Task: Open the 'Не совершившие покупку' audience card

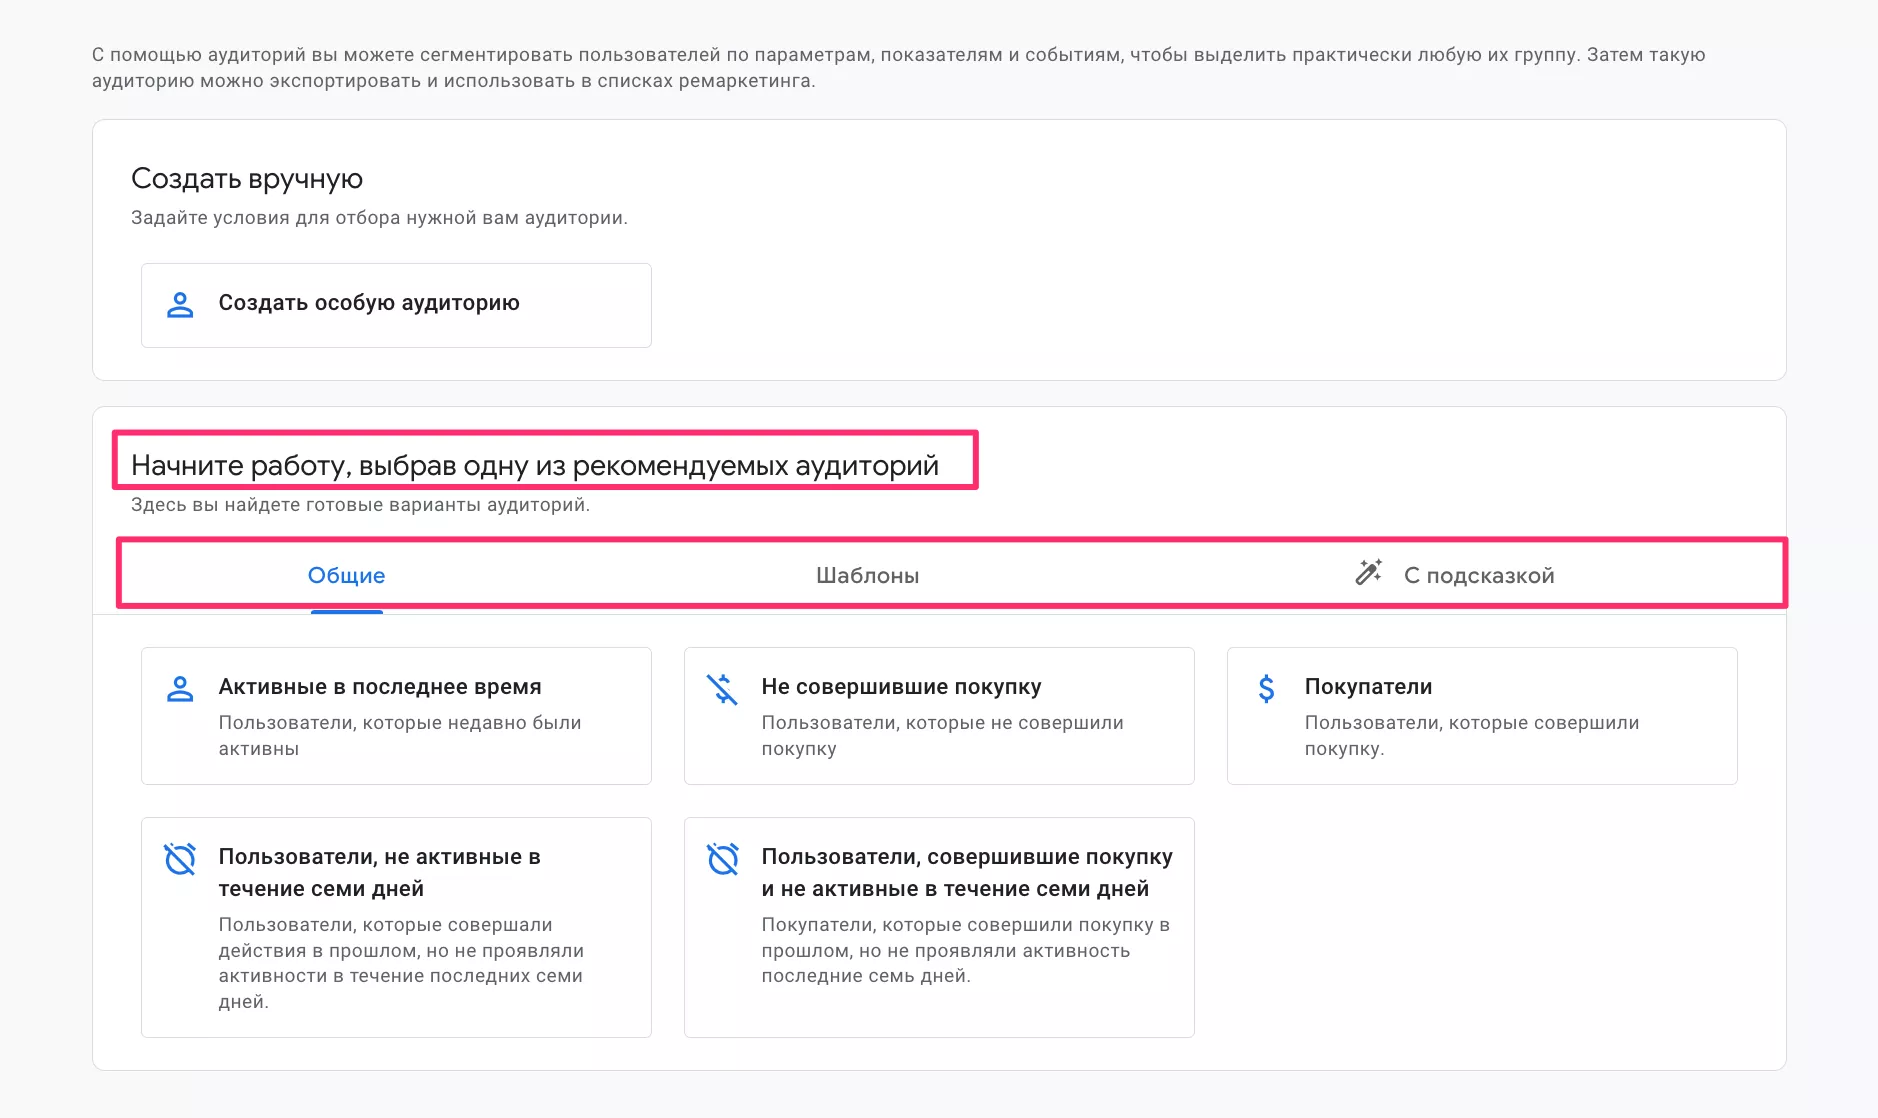Action: pos(939,715)
